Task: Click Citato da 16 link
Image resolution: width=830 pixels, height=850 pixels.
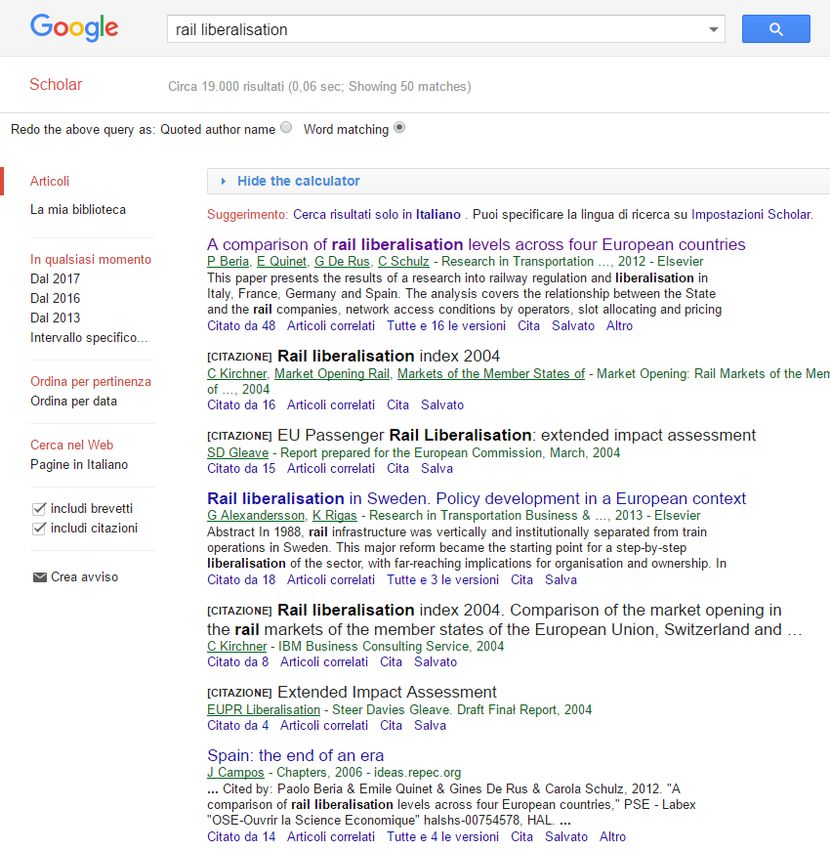Action: tap(241, 405)
